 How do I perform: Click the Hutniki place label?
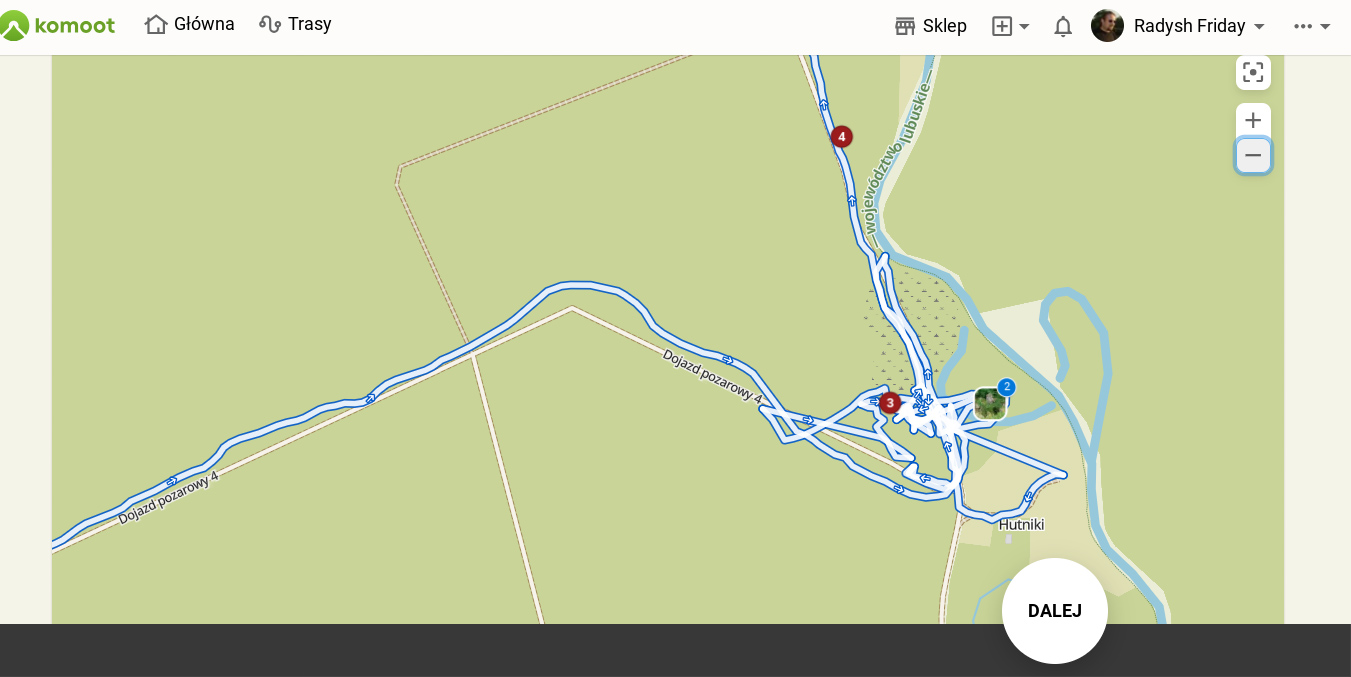pyautogui.click(x=1021, y=525)
